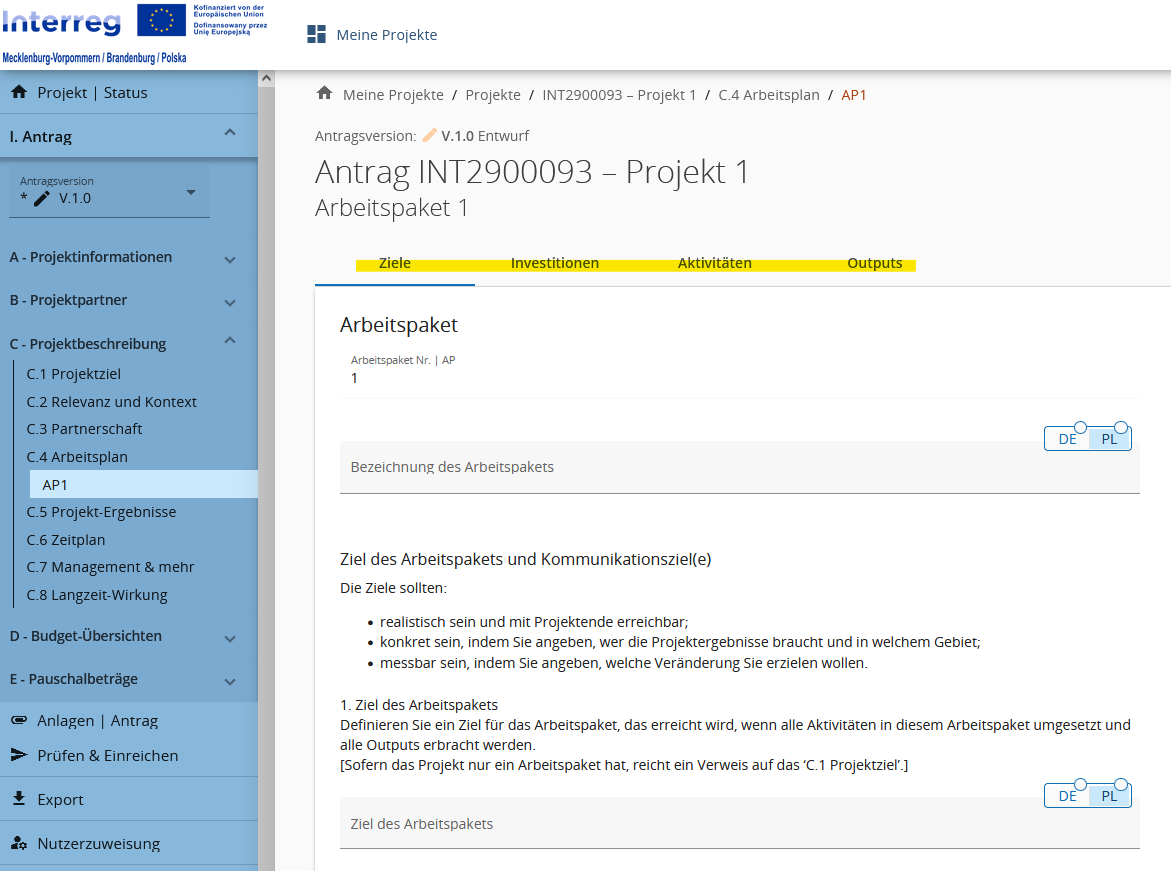The height and width of the screenshot is (871, 1171).
Task: Click the Interreg logo
Action: pyautogui.click(x=62, y=22)
